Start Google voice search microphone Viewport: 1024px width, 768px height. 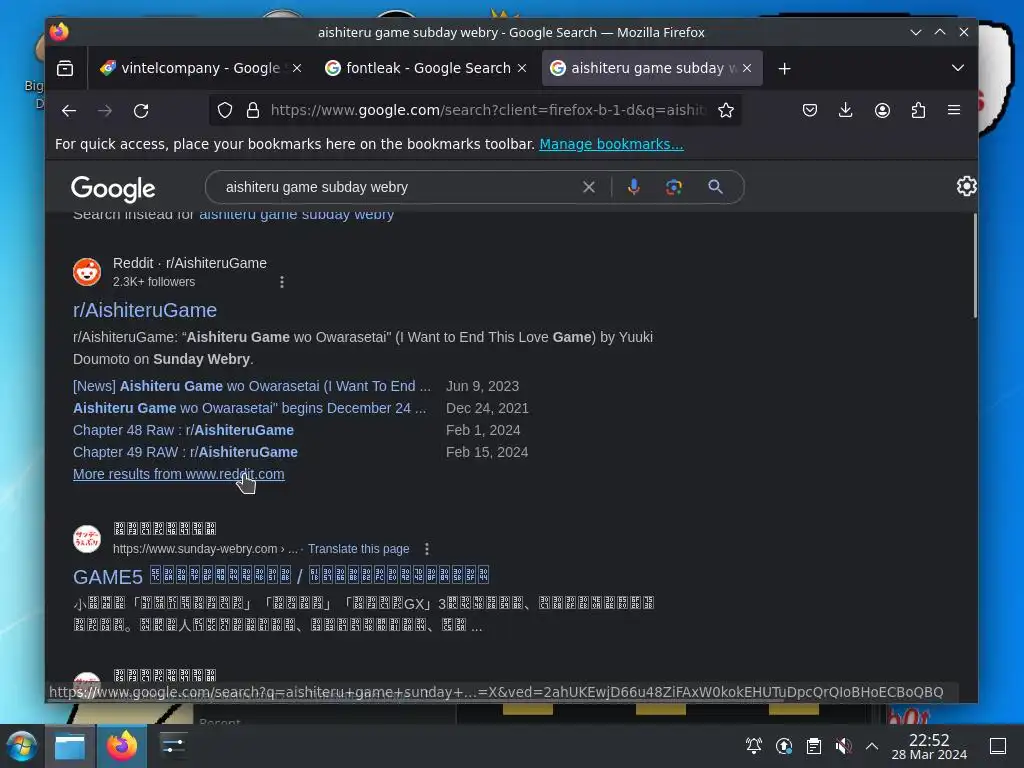coord(633,187)
